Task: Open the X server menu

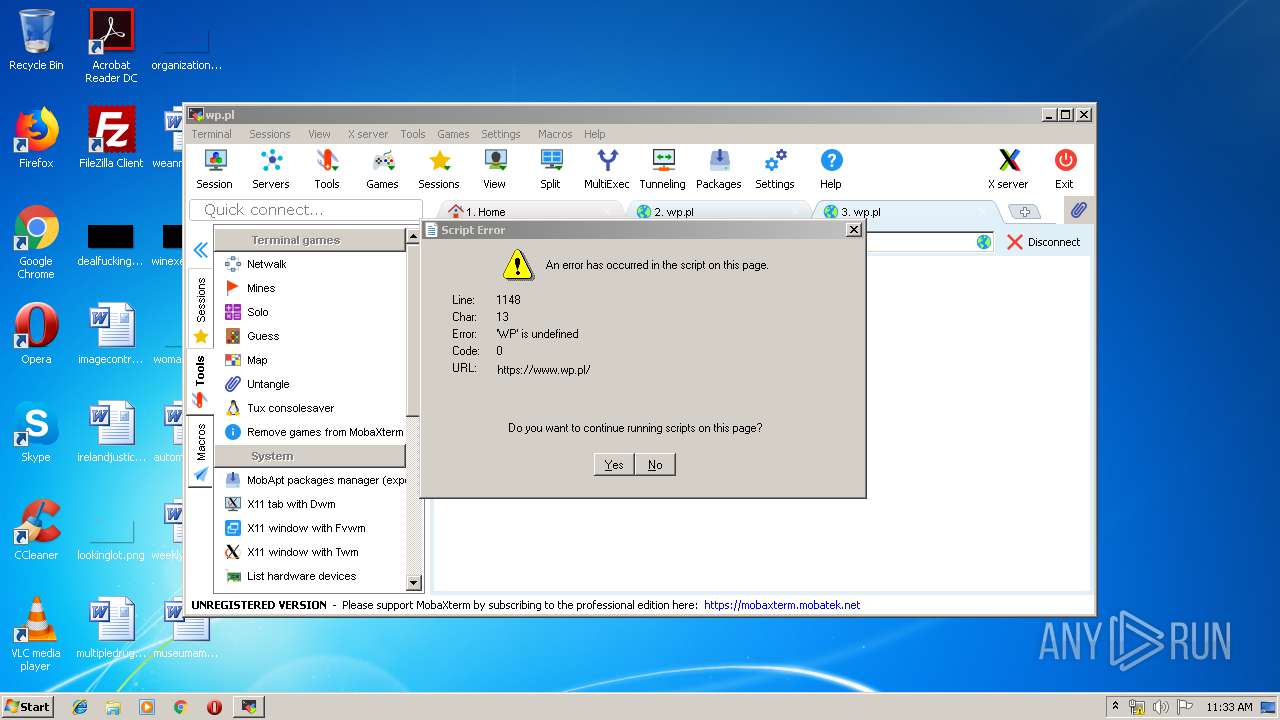Action: (x=368, y=134)
